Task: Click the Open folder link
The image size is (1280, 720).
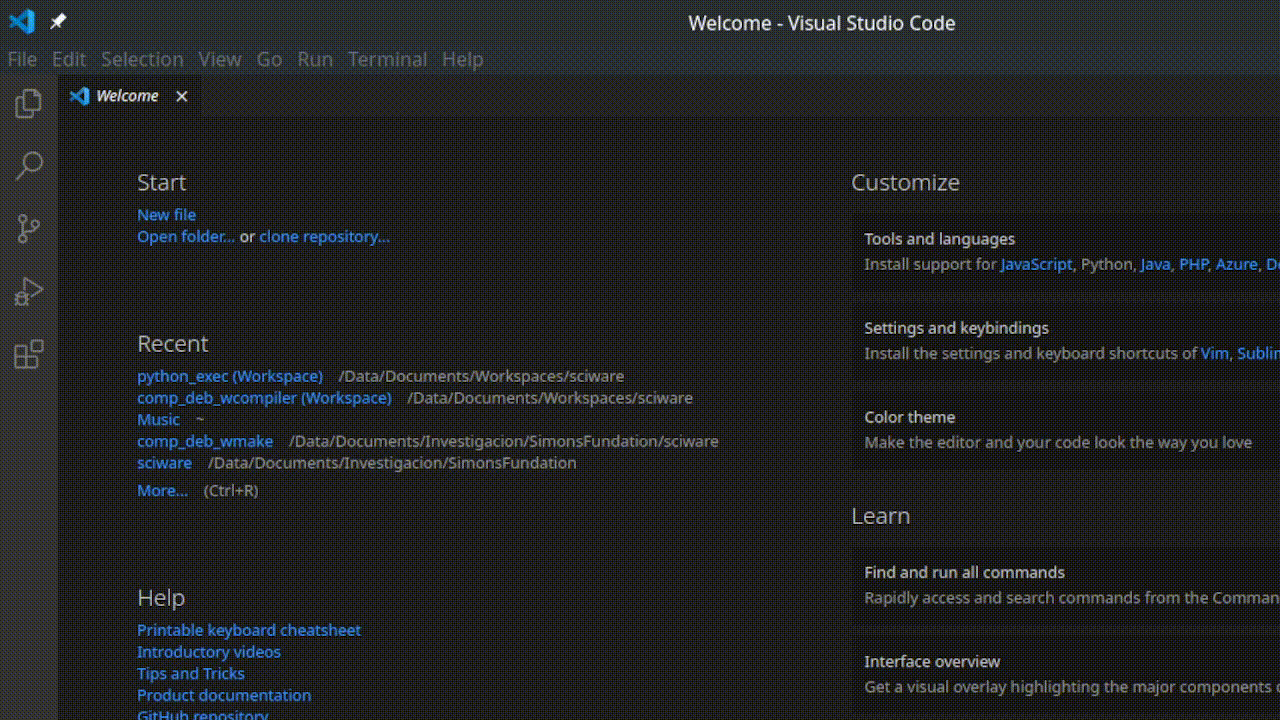Action: 184,236
